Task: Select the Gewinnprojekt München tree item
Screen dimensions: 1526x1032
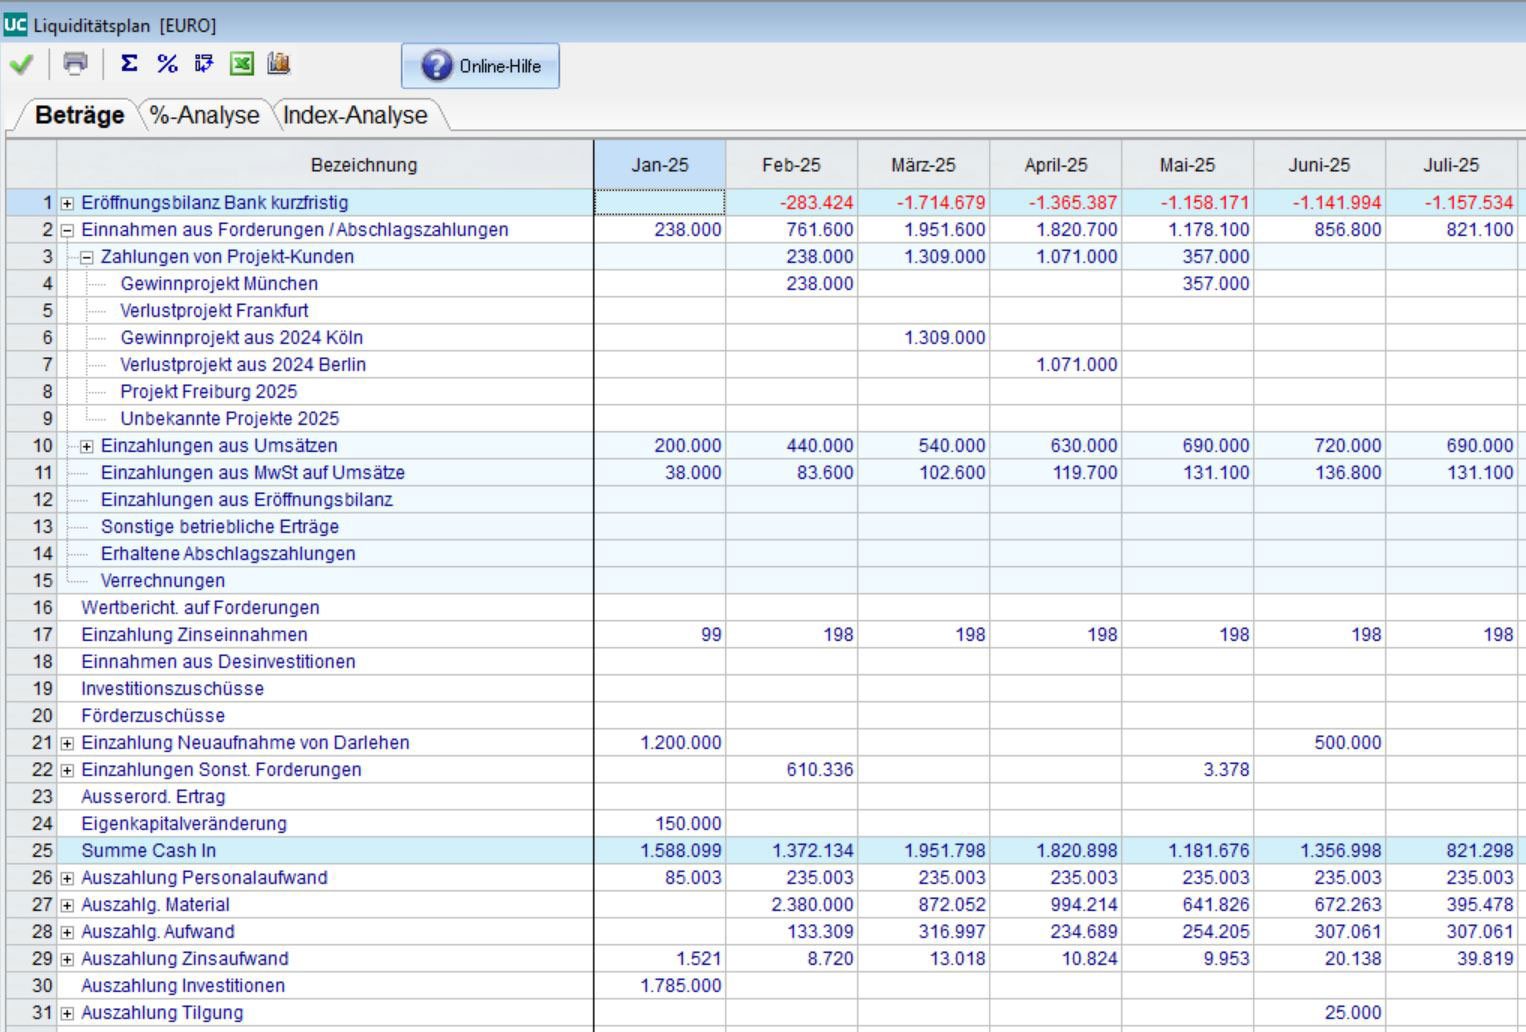Action: pyautogui.click(x=219, y=284)
